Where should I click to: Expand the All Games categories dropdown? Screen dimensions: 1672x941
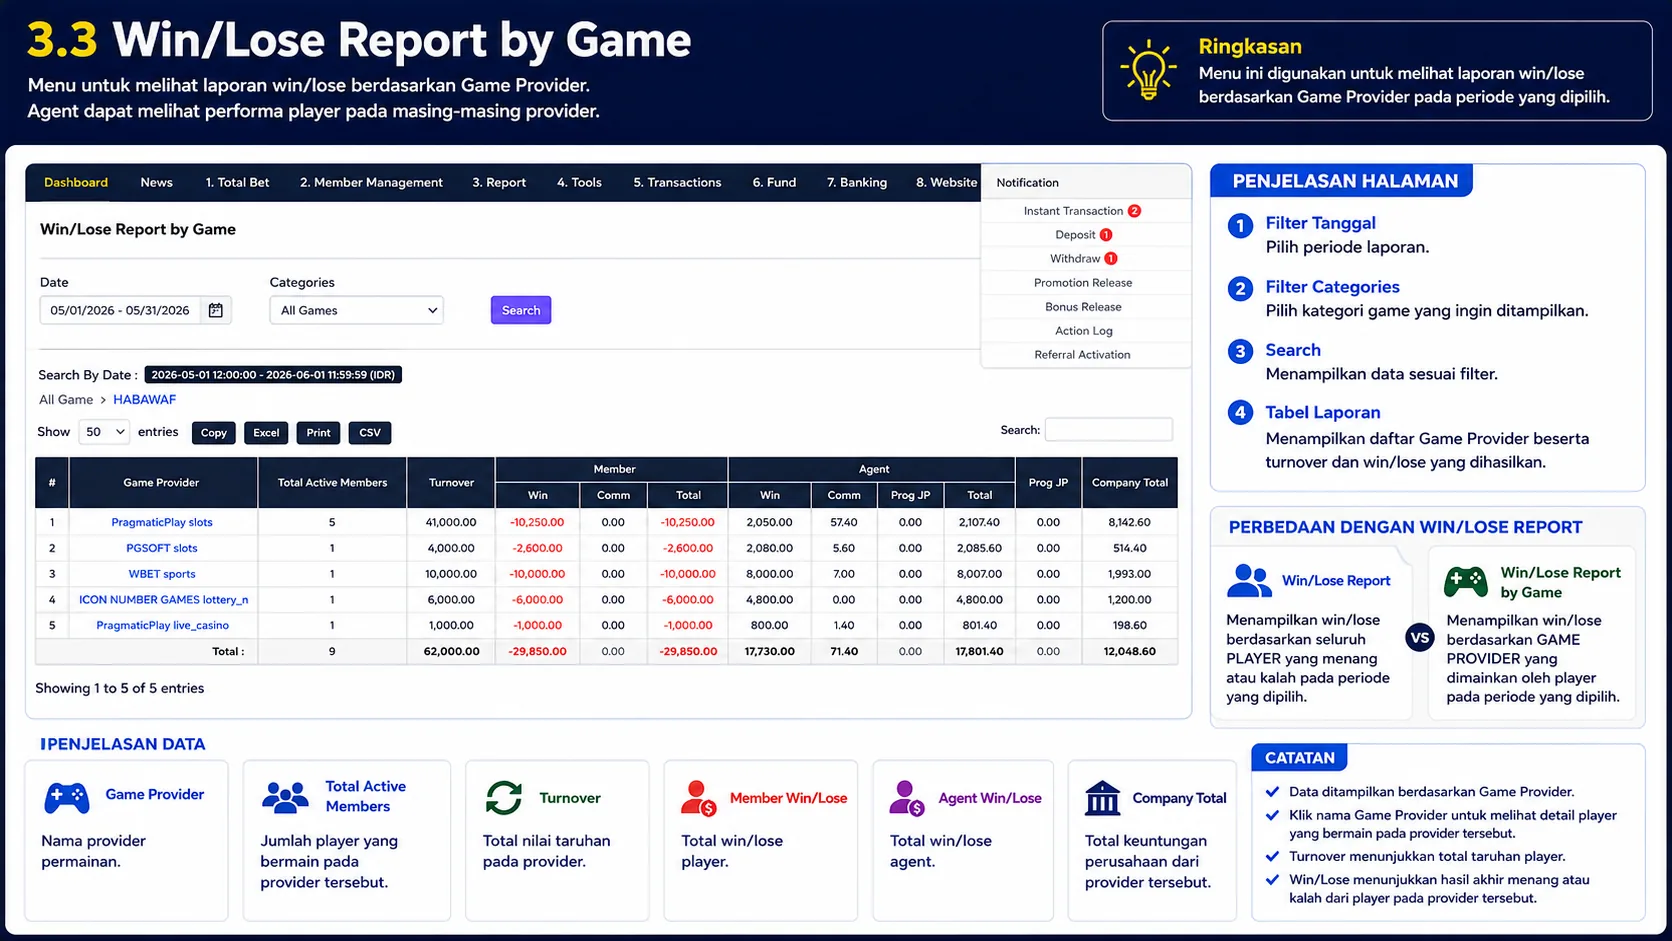pos(357,310)
